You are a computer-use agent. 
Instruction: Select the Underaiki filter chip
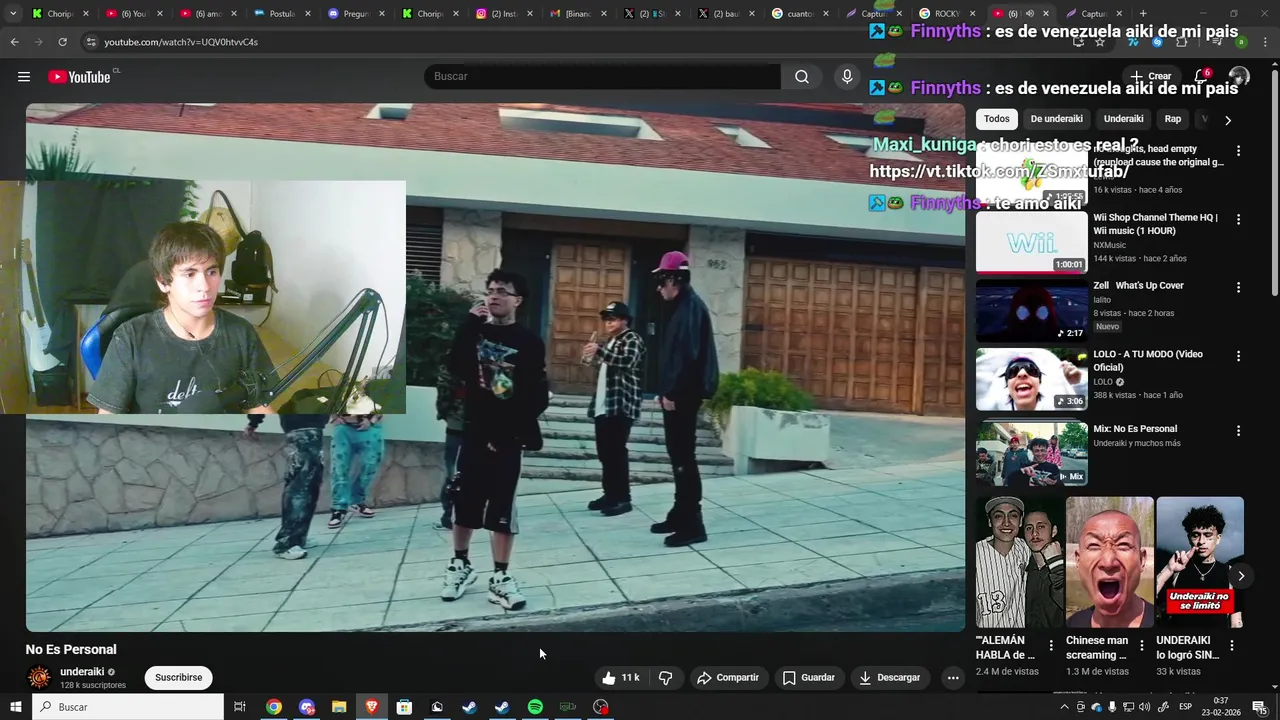click(1123, 119)
